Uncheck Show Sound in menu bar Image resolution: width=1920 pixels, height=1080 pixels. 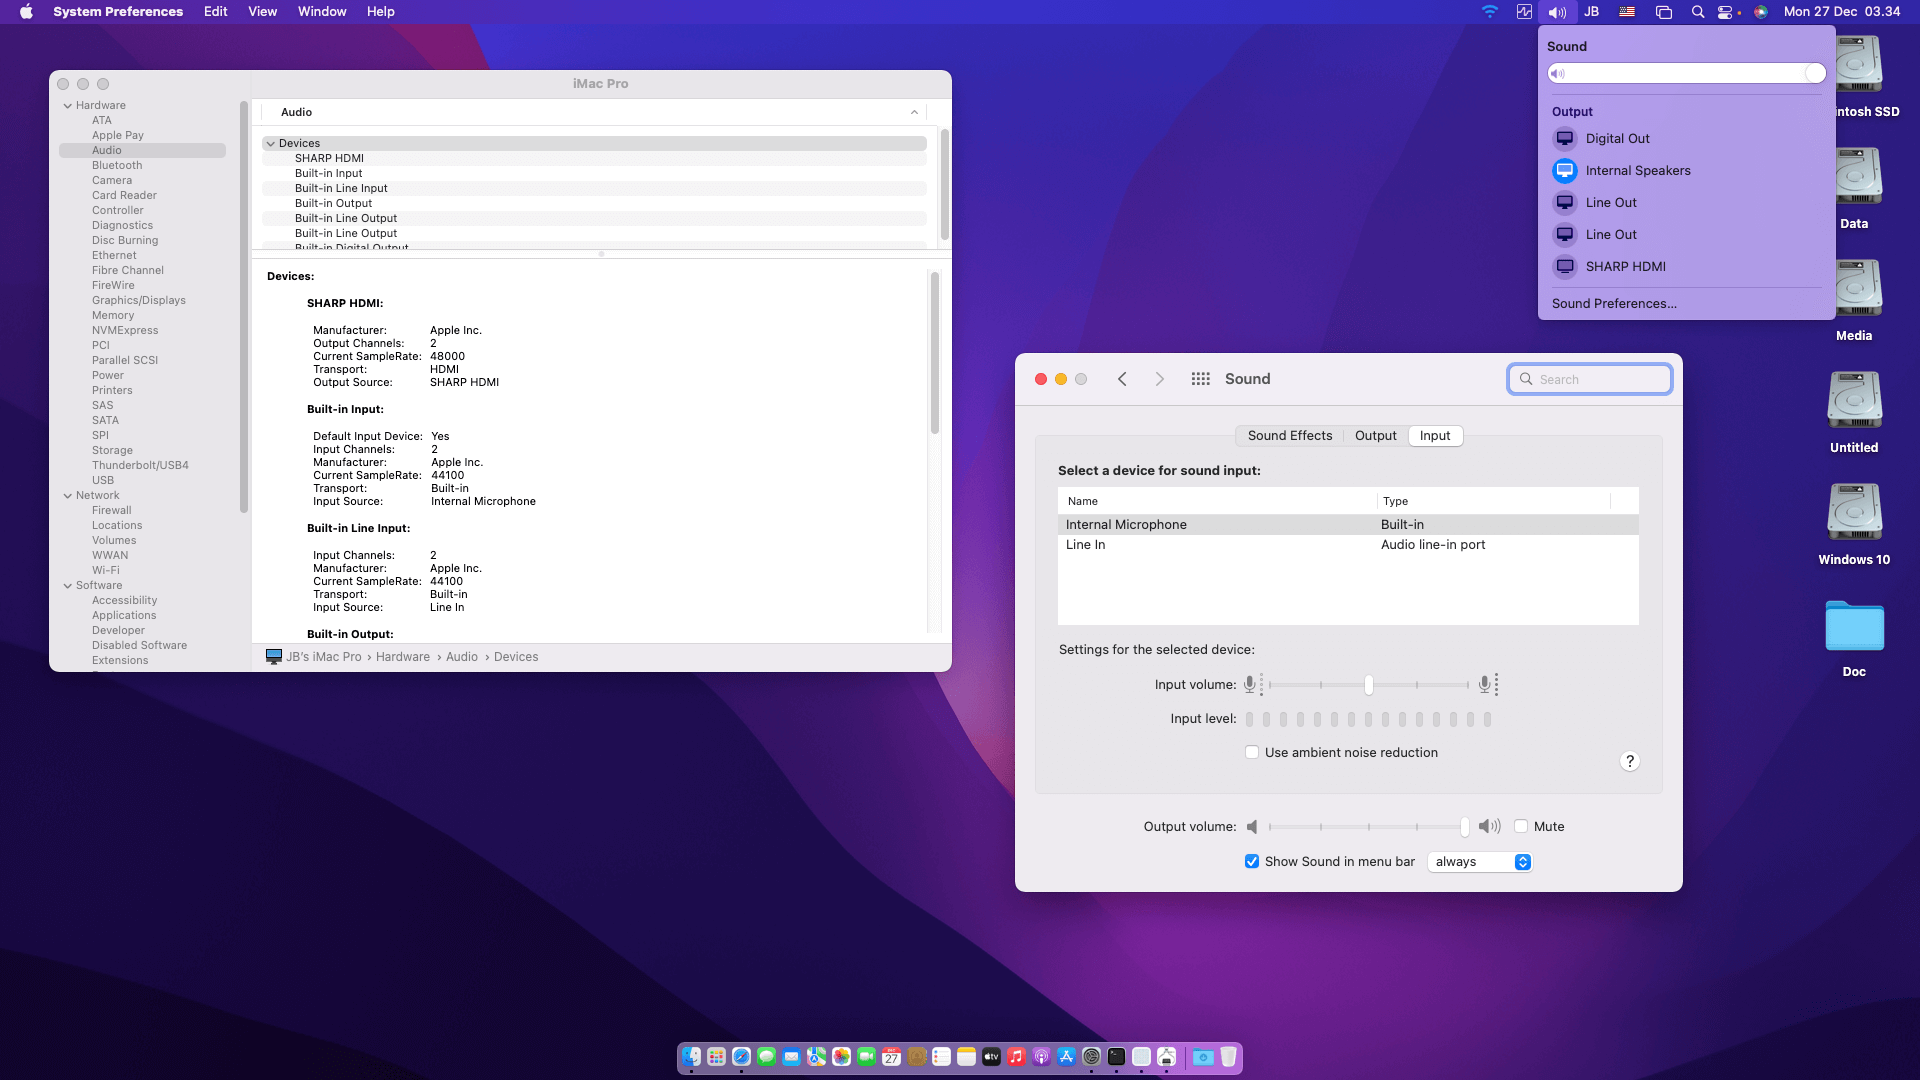[x=1251, y=862]
